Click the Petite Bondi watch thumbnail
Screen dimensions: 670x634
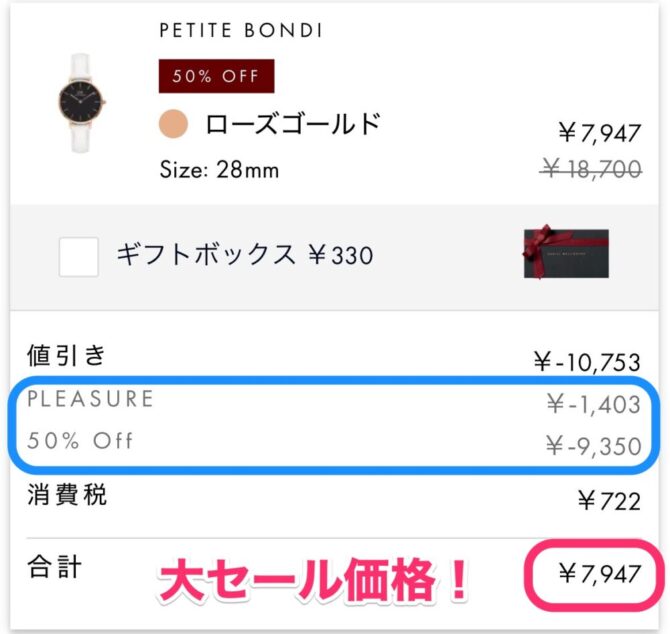pyautogui.click(x=81, y=101)
